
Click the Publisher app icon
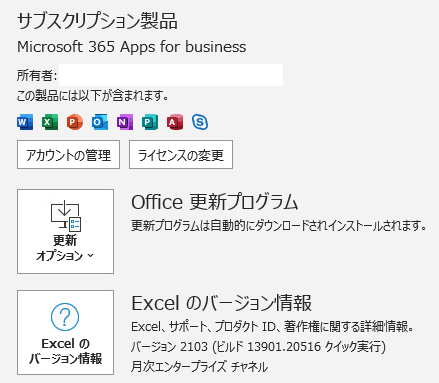click(150, 122)
